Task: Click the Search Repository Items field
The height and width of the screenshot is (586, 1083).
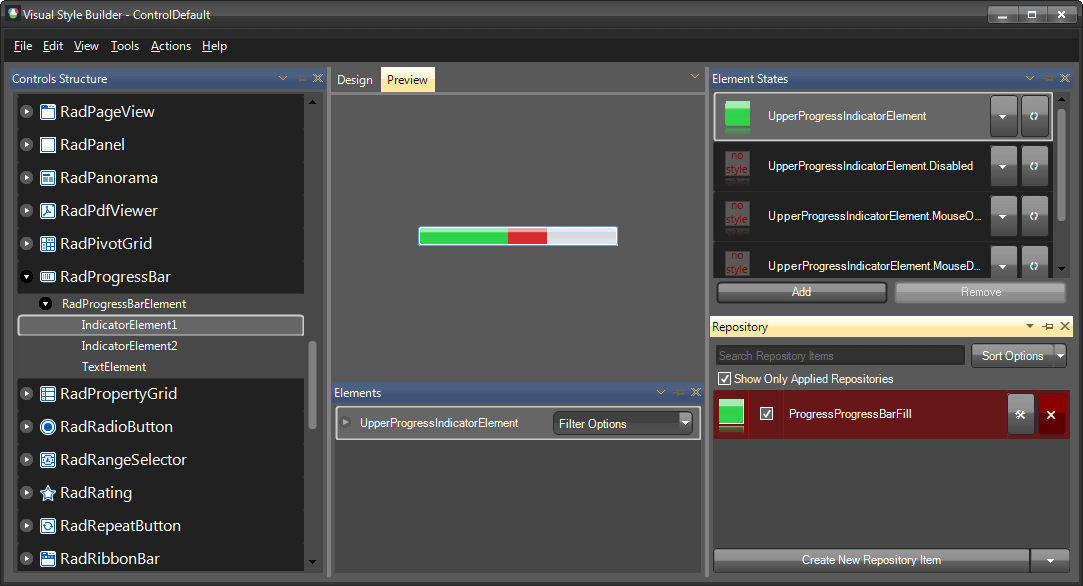Action: pyautogui.click(x=838, y=355)
